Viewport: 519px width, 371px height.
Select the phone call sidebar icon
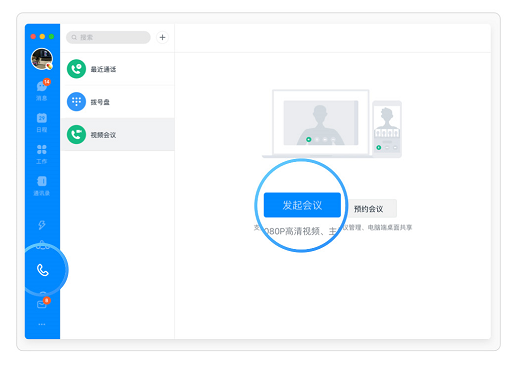43,270
